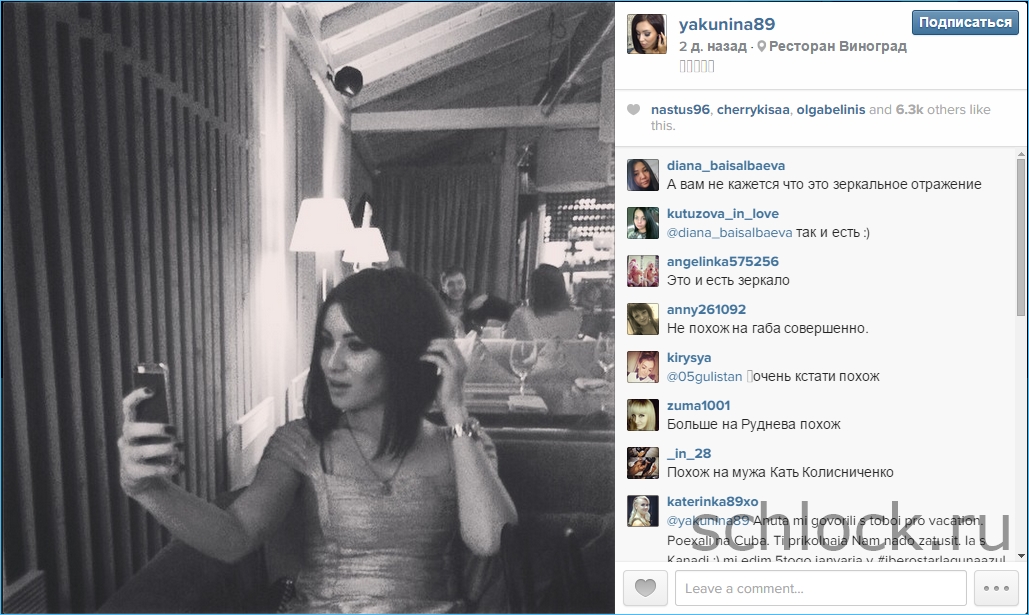Open the three-dots more options button
1029x615 pixels.
click(996, 587)
